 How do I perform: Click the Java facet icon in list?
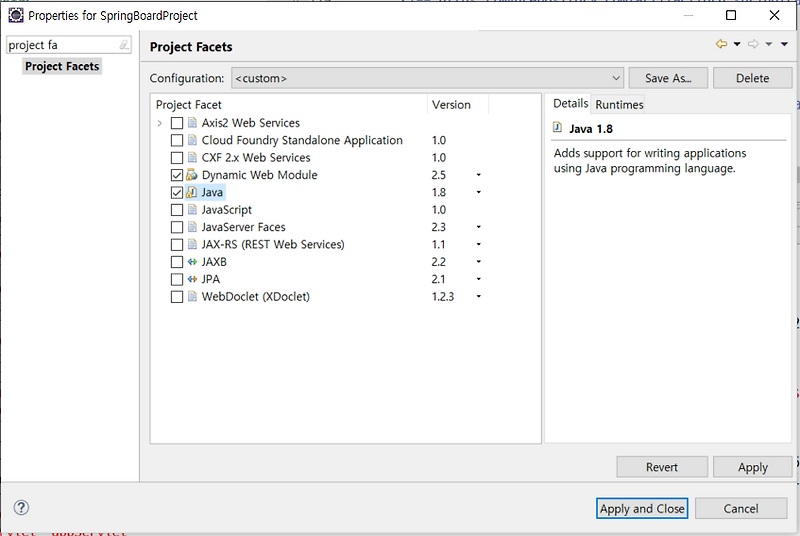[x=193, y=192]
